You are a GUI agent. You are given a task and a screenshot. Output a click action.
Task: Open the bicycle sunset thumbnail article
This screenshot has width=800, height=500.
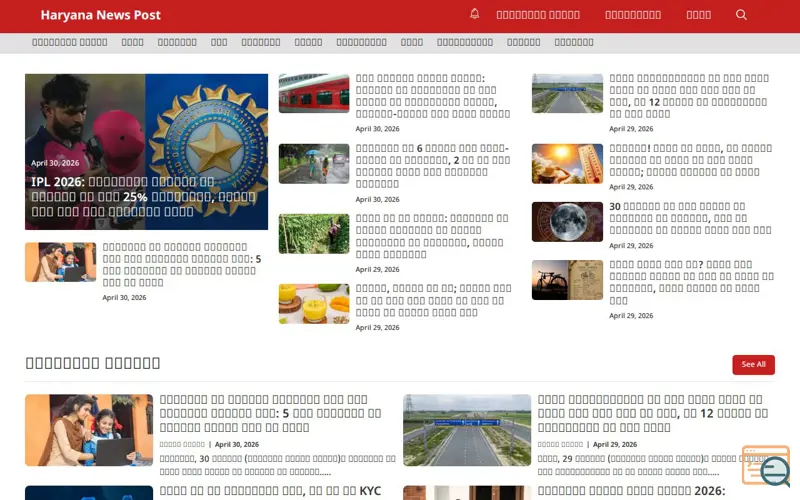coord(567,280)
